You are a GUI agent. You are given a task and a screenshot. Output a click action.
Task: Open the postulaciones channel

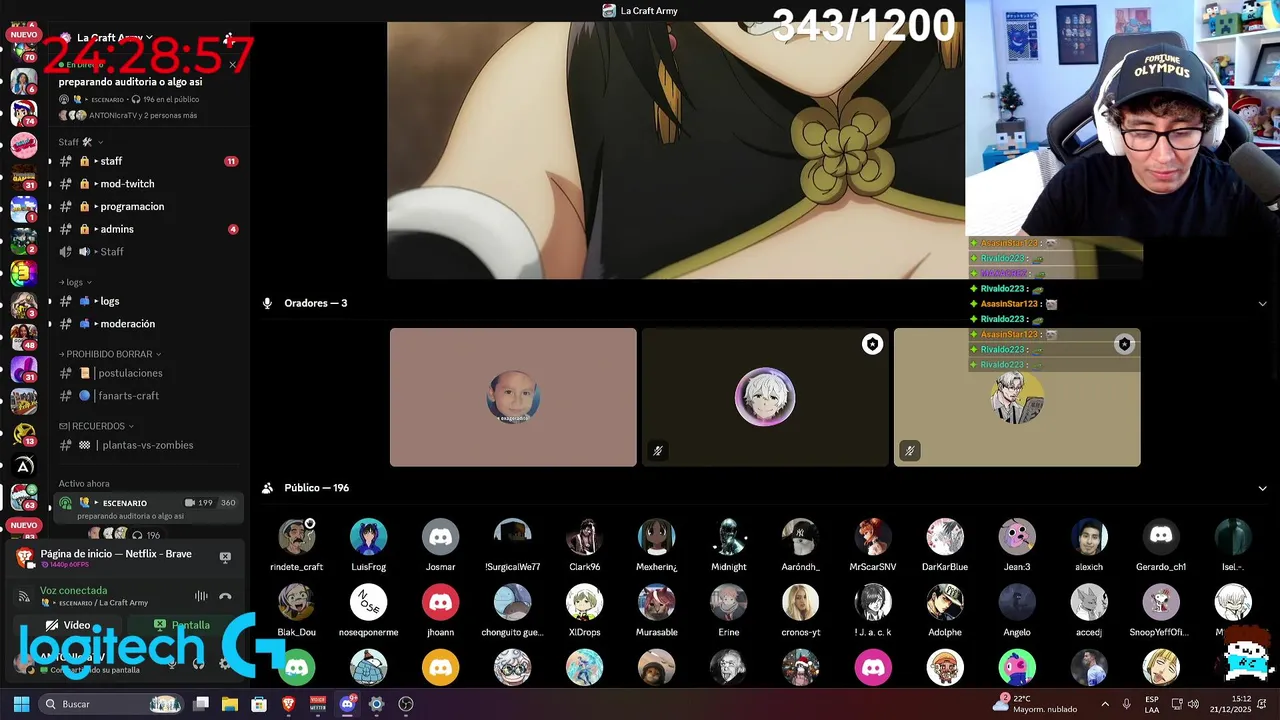(x=147, y=373)
